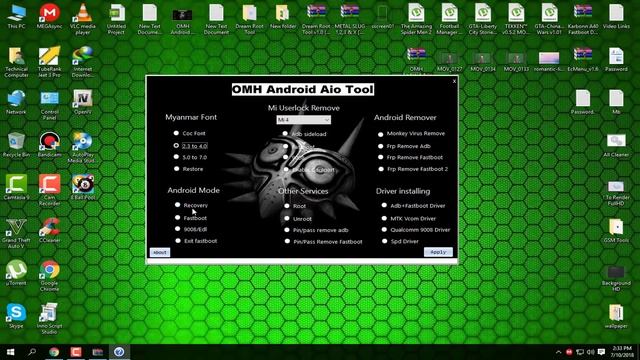
Task: Choose the Qualcomm 9008 Driver option
Action: tap(384, 230)
